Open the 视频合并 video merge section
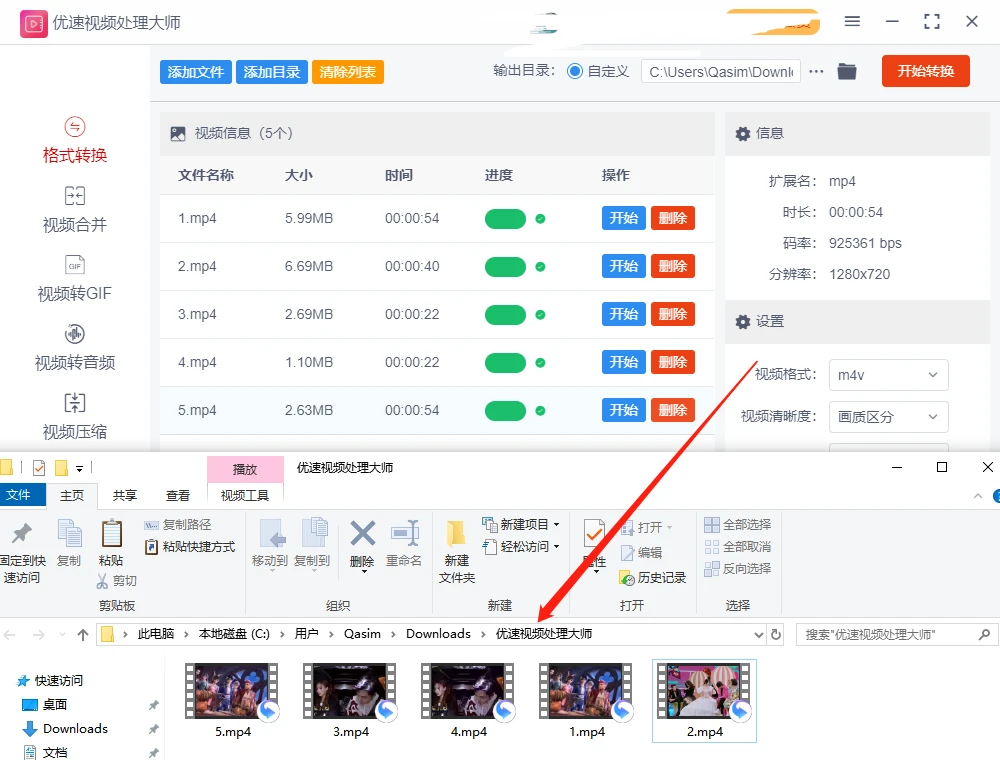Viewport: 1000px width, 760px height. click(75, 210)
